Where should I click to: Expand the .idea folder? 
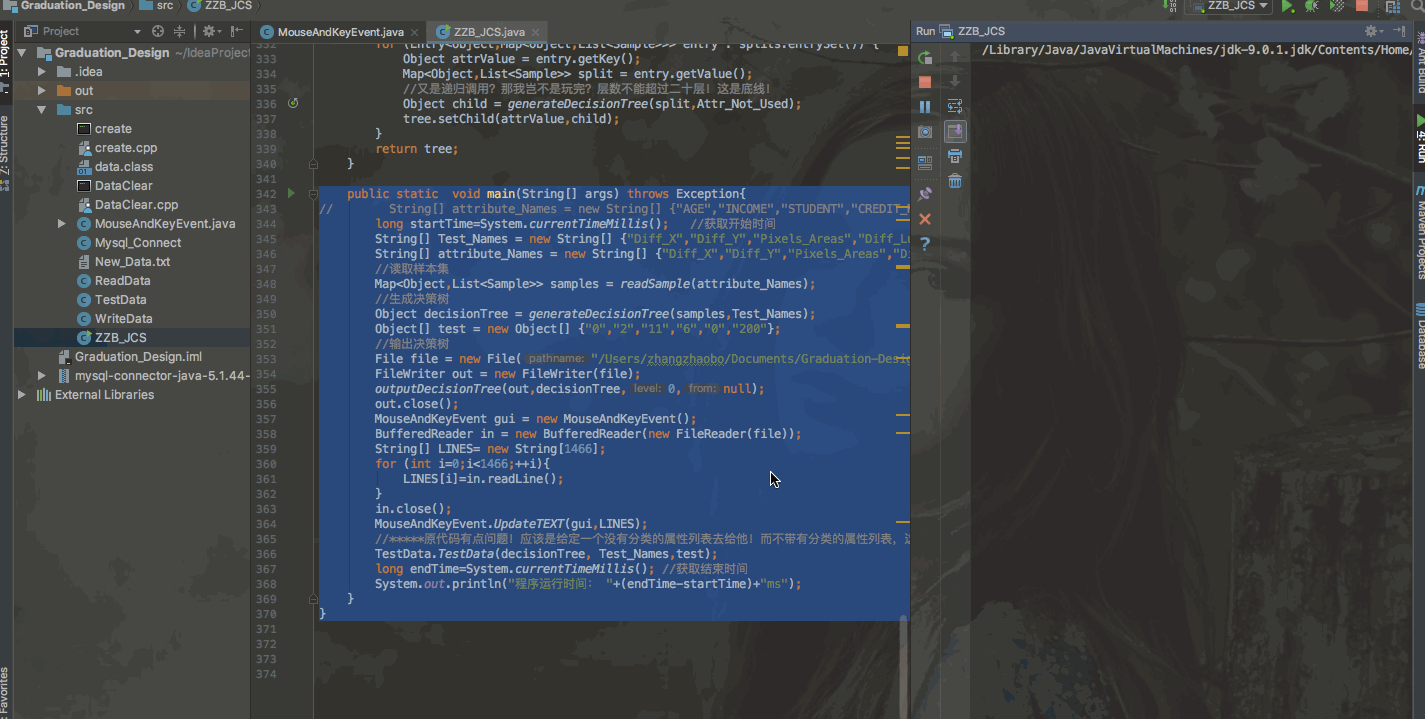click(x=41, y=72)
